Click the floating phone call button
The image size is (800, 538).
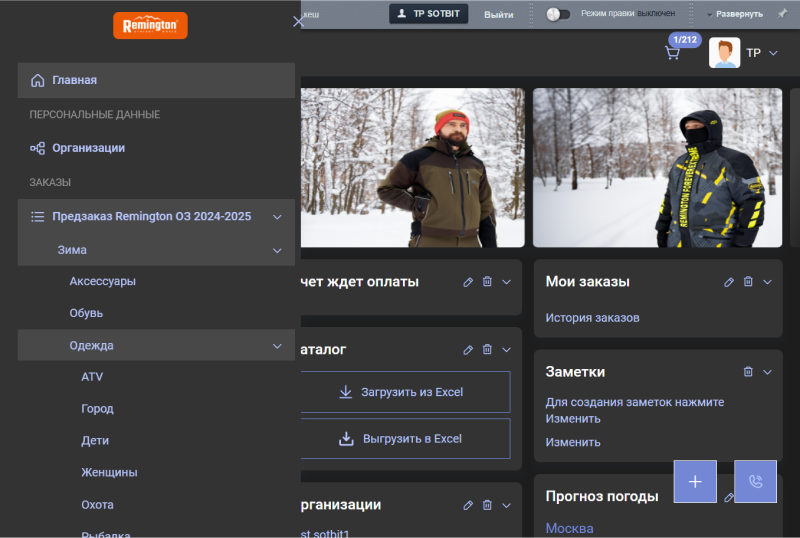pyautogui.click(x=756, y=481)
